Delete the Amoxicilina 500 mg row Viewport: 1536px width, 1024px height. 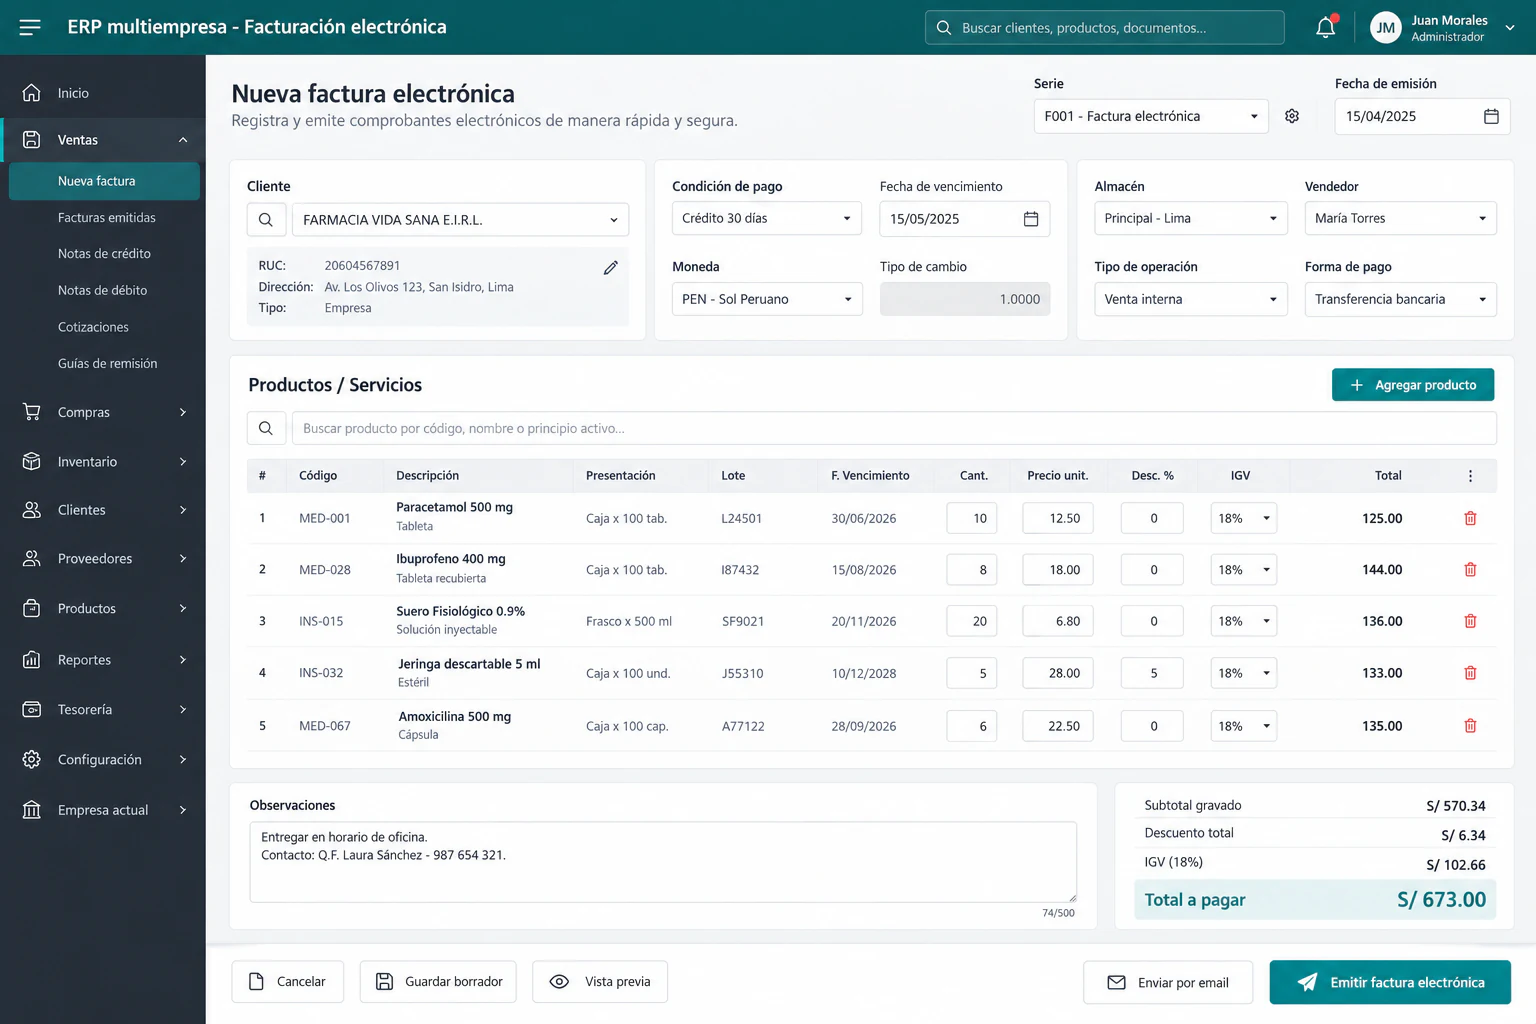[x=1470, y=726]
